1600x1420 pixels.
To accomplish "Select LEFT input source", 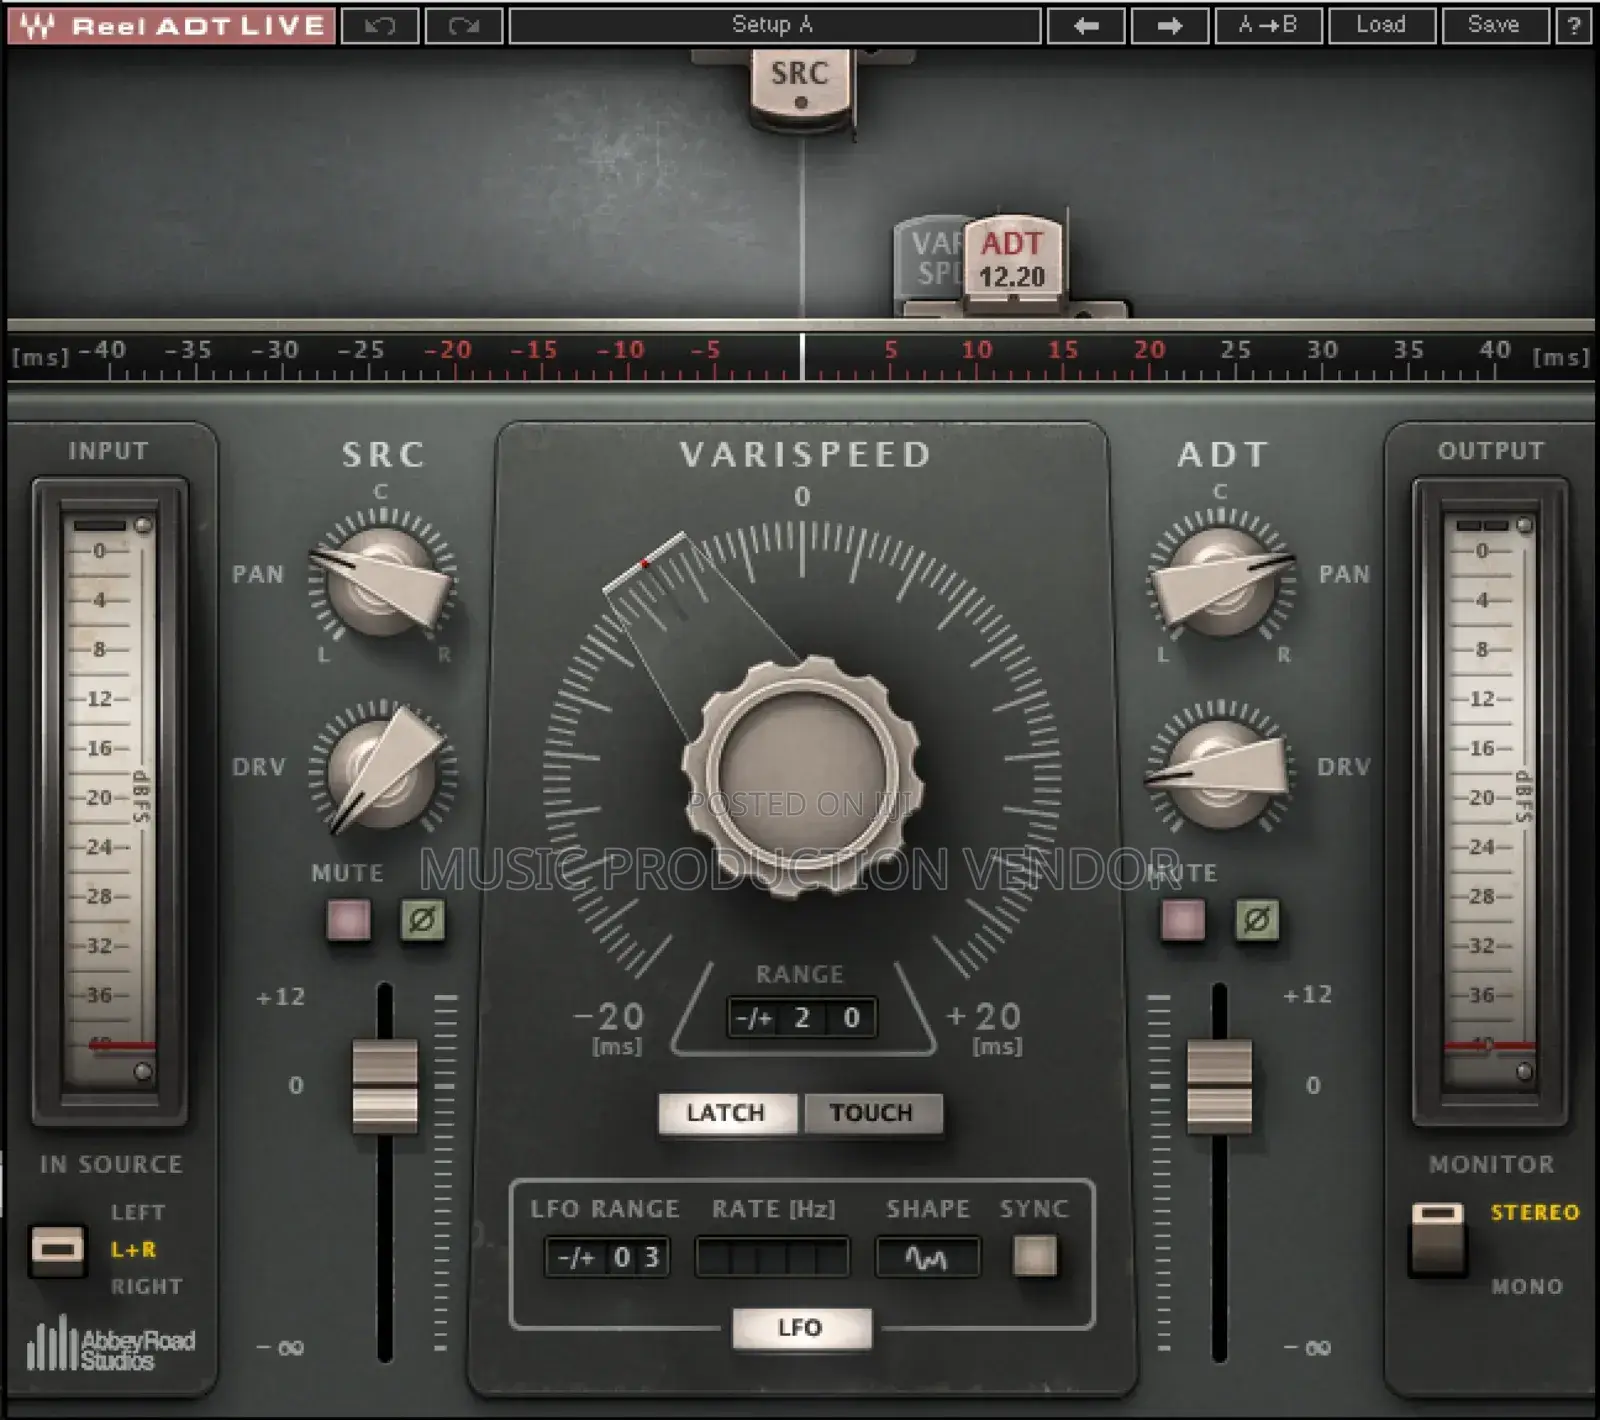I will click(x=137, y=1212).
